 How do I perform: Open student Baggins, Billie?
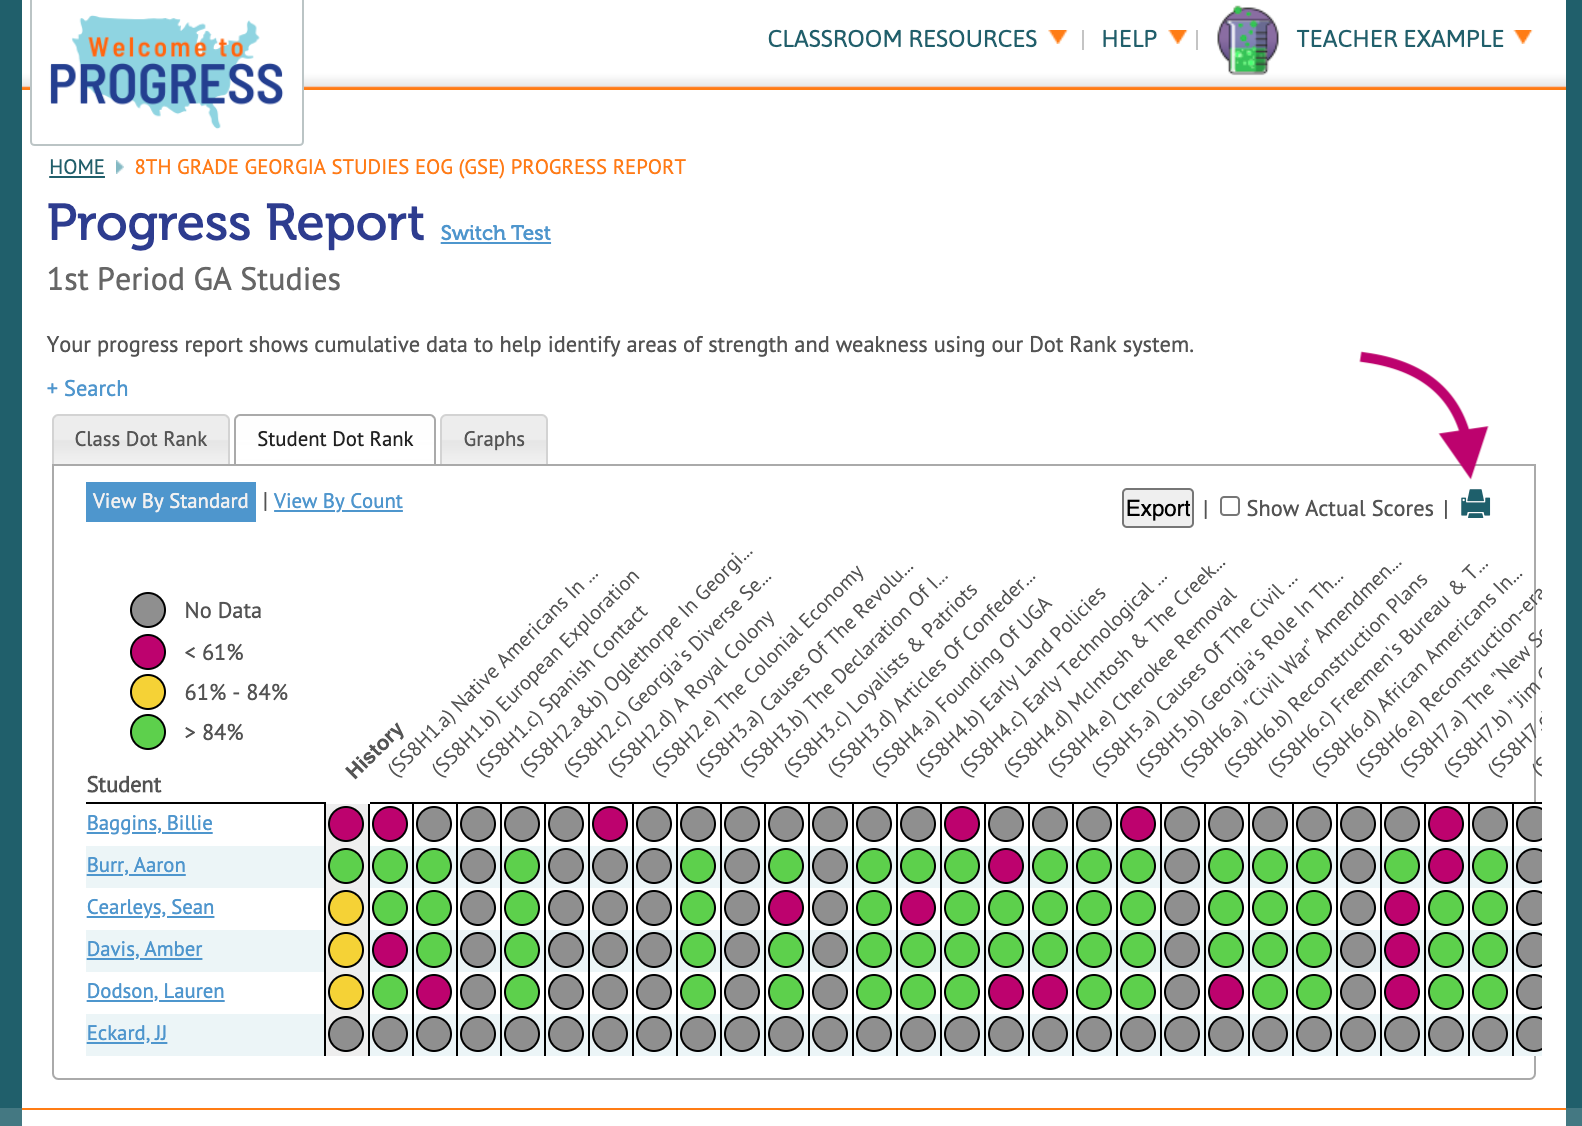pyautogui.click(x=150, y=823)
